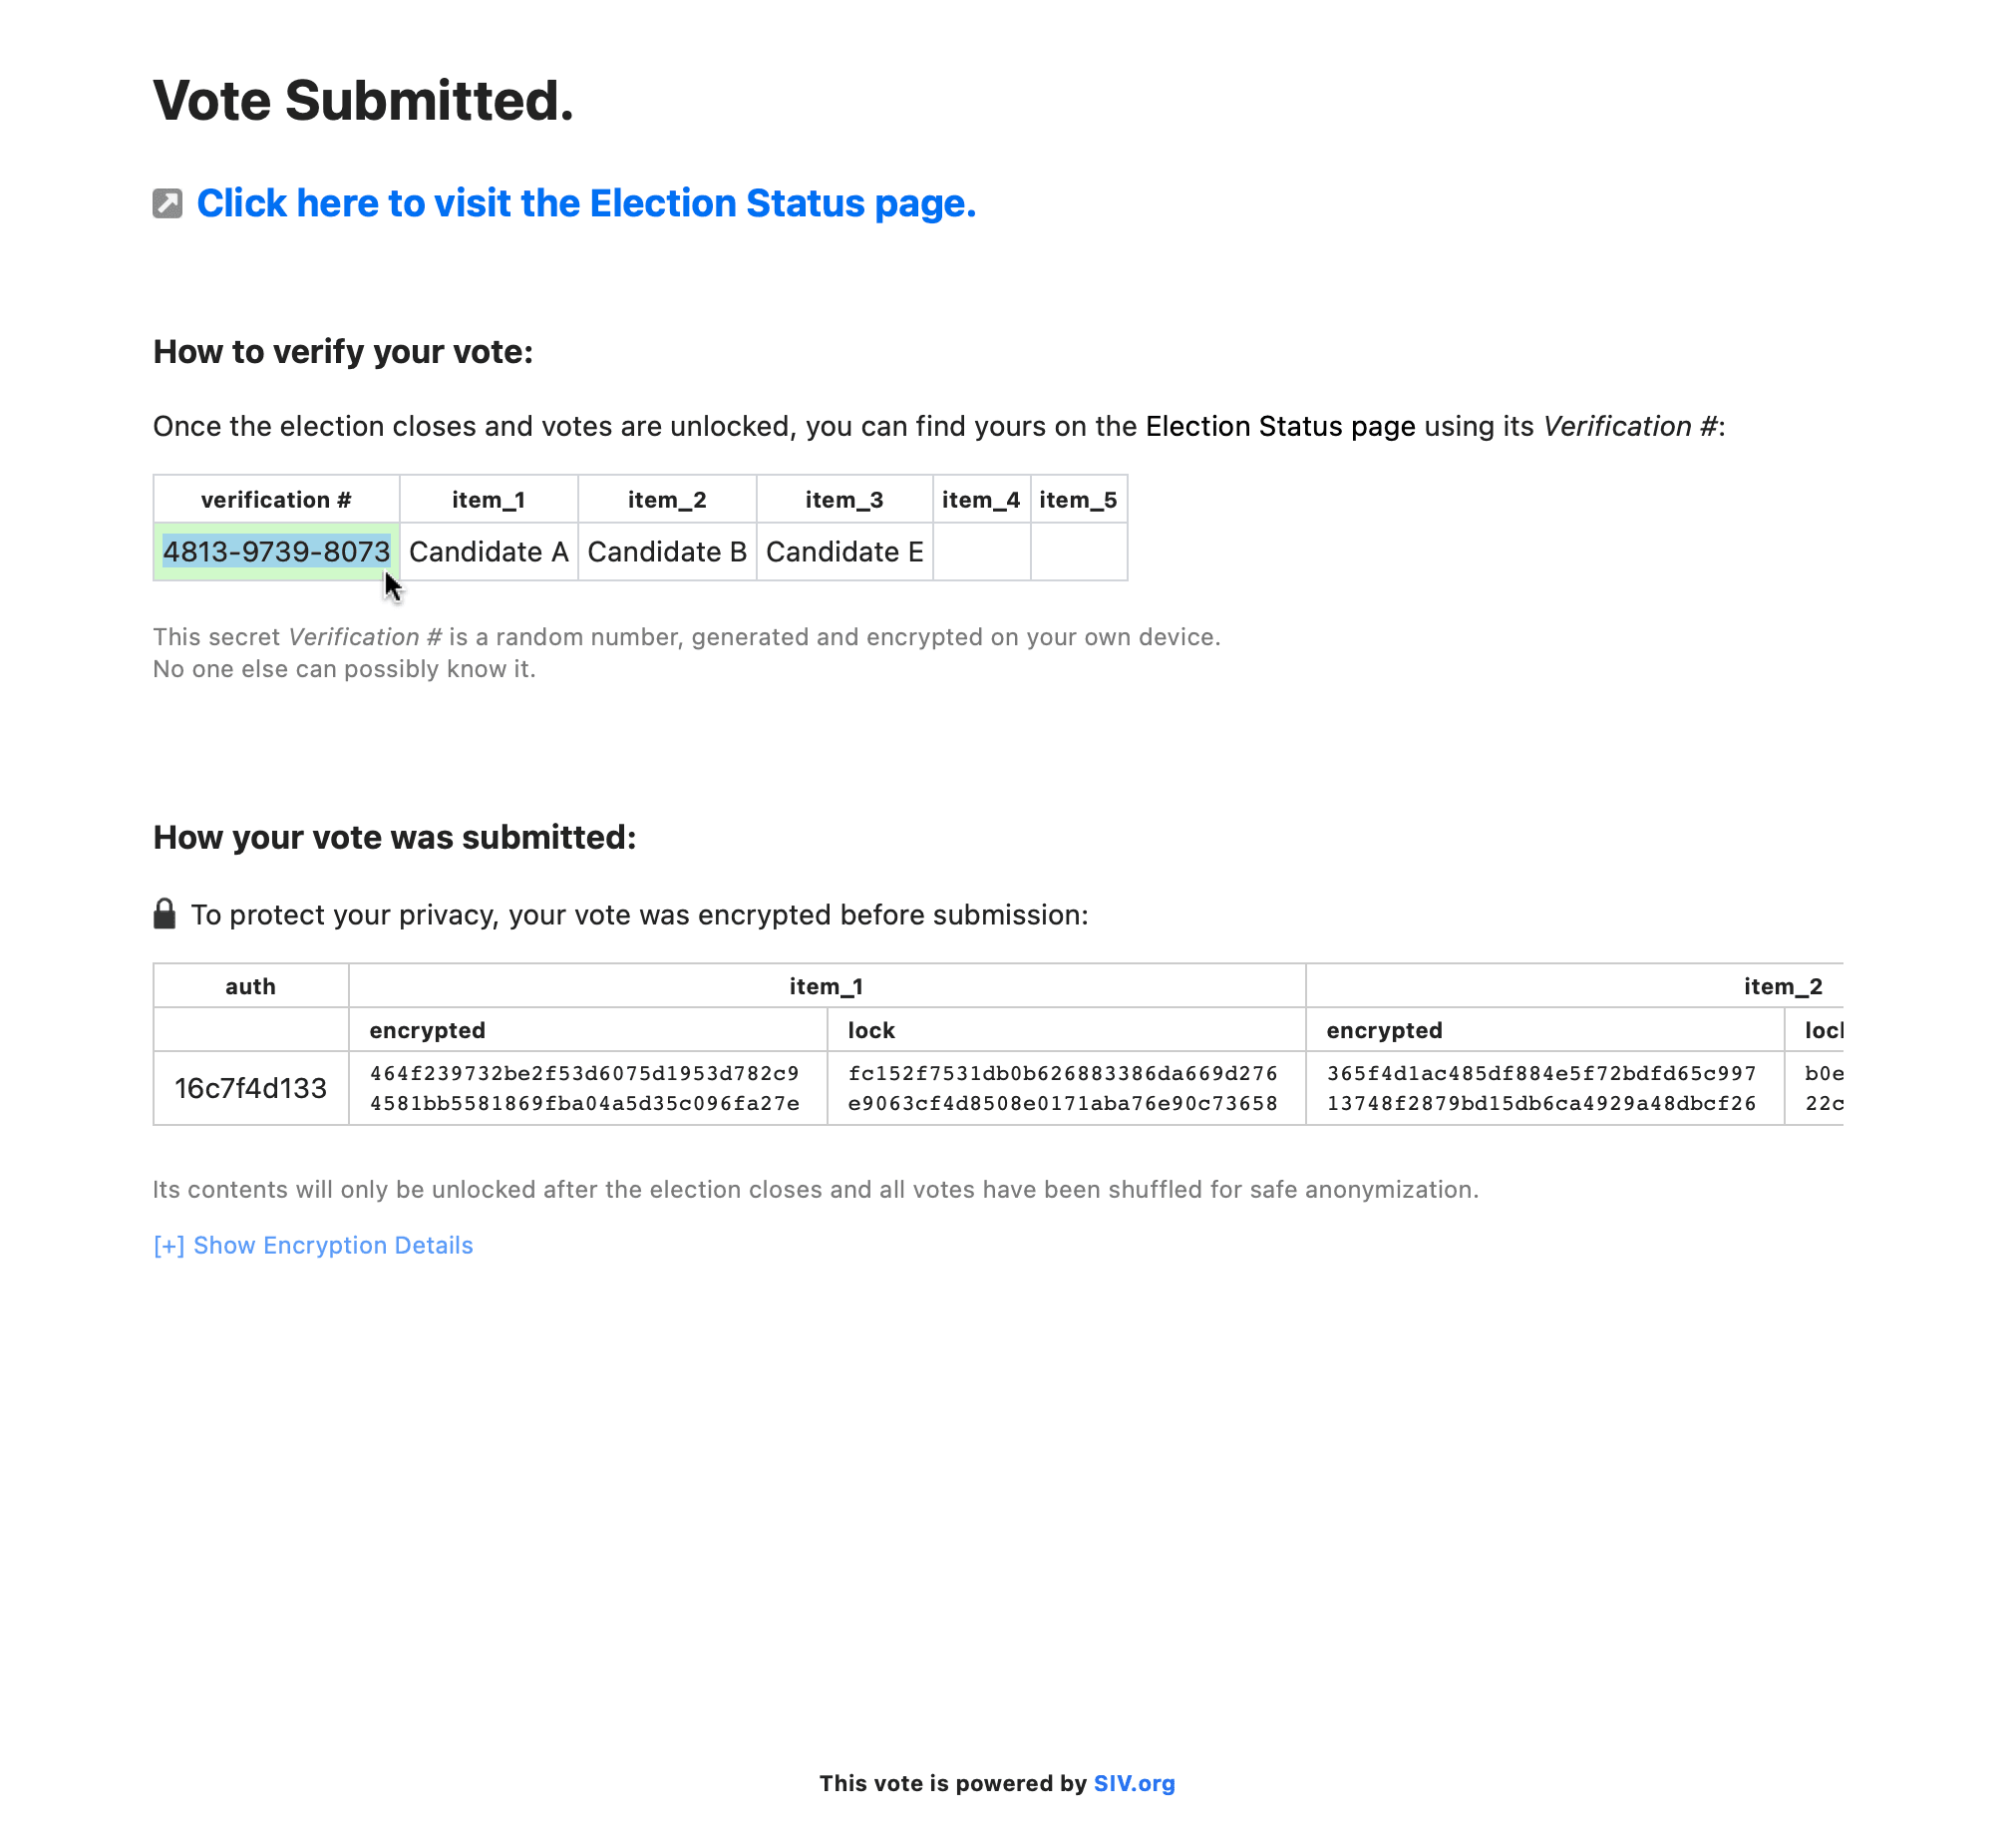
Task: Click the How your vote was submitted heading
Action: click(397, 837)
